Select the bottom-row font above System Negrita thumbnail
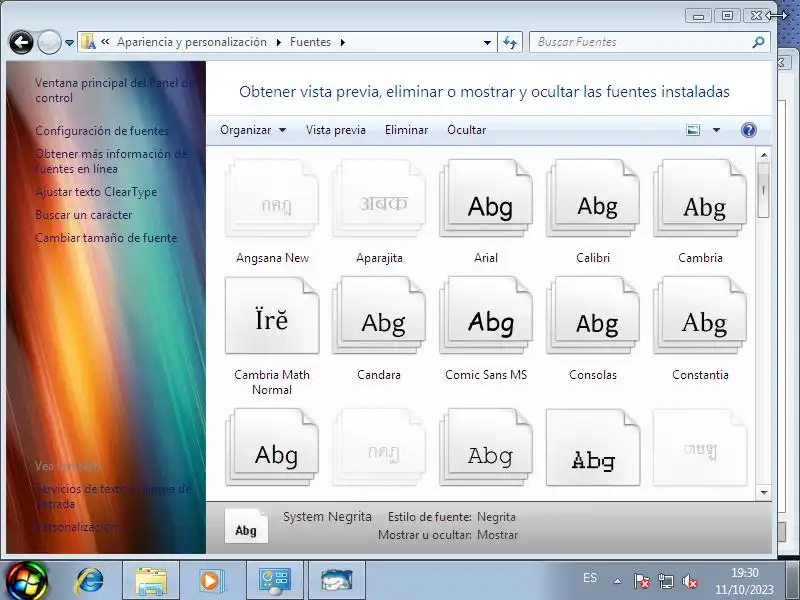Image resolution: width=800 pixels, height=600 pixels. 272,447
